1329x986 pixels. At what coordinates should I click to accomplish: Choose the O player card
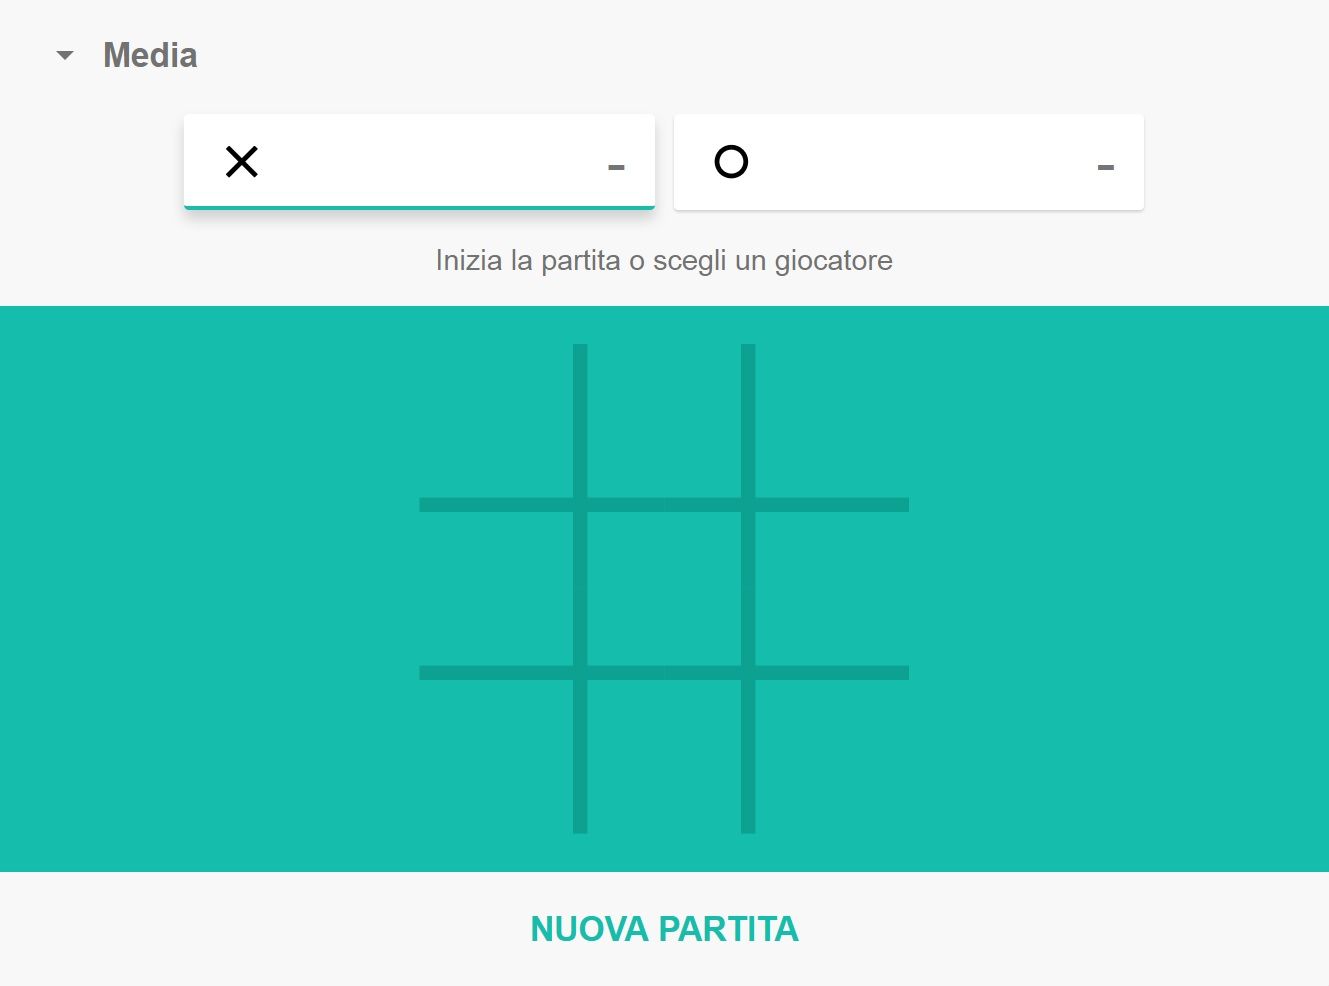[x=909, y=162]
